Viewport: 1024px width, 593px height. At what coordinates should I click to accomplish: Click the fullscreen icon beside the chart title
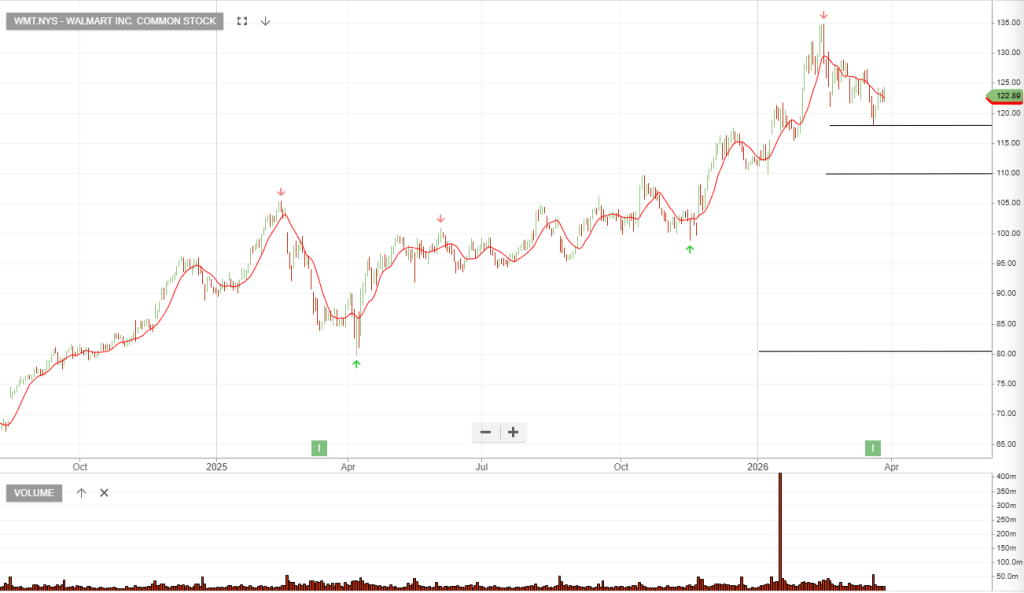(x=242, y=21)
